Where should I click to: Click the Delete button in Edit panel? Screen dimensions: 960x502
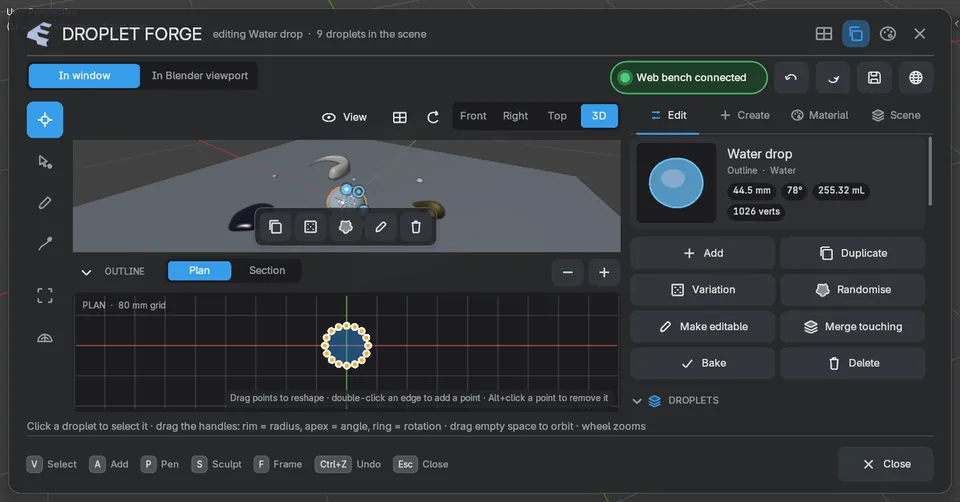click(x=853, y=364)
